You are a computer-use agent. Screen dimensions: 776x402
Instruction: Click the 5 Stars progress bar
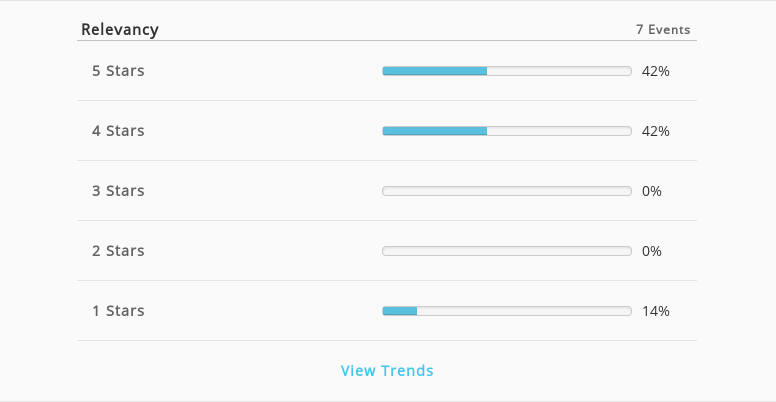pos(507,71)
